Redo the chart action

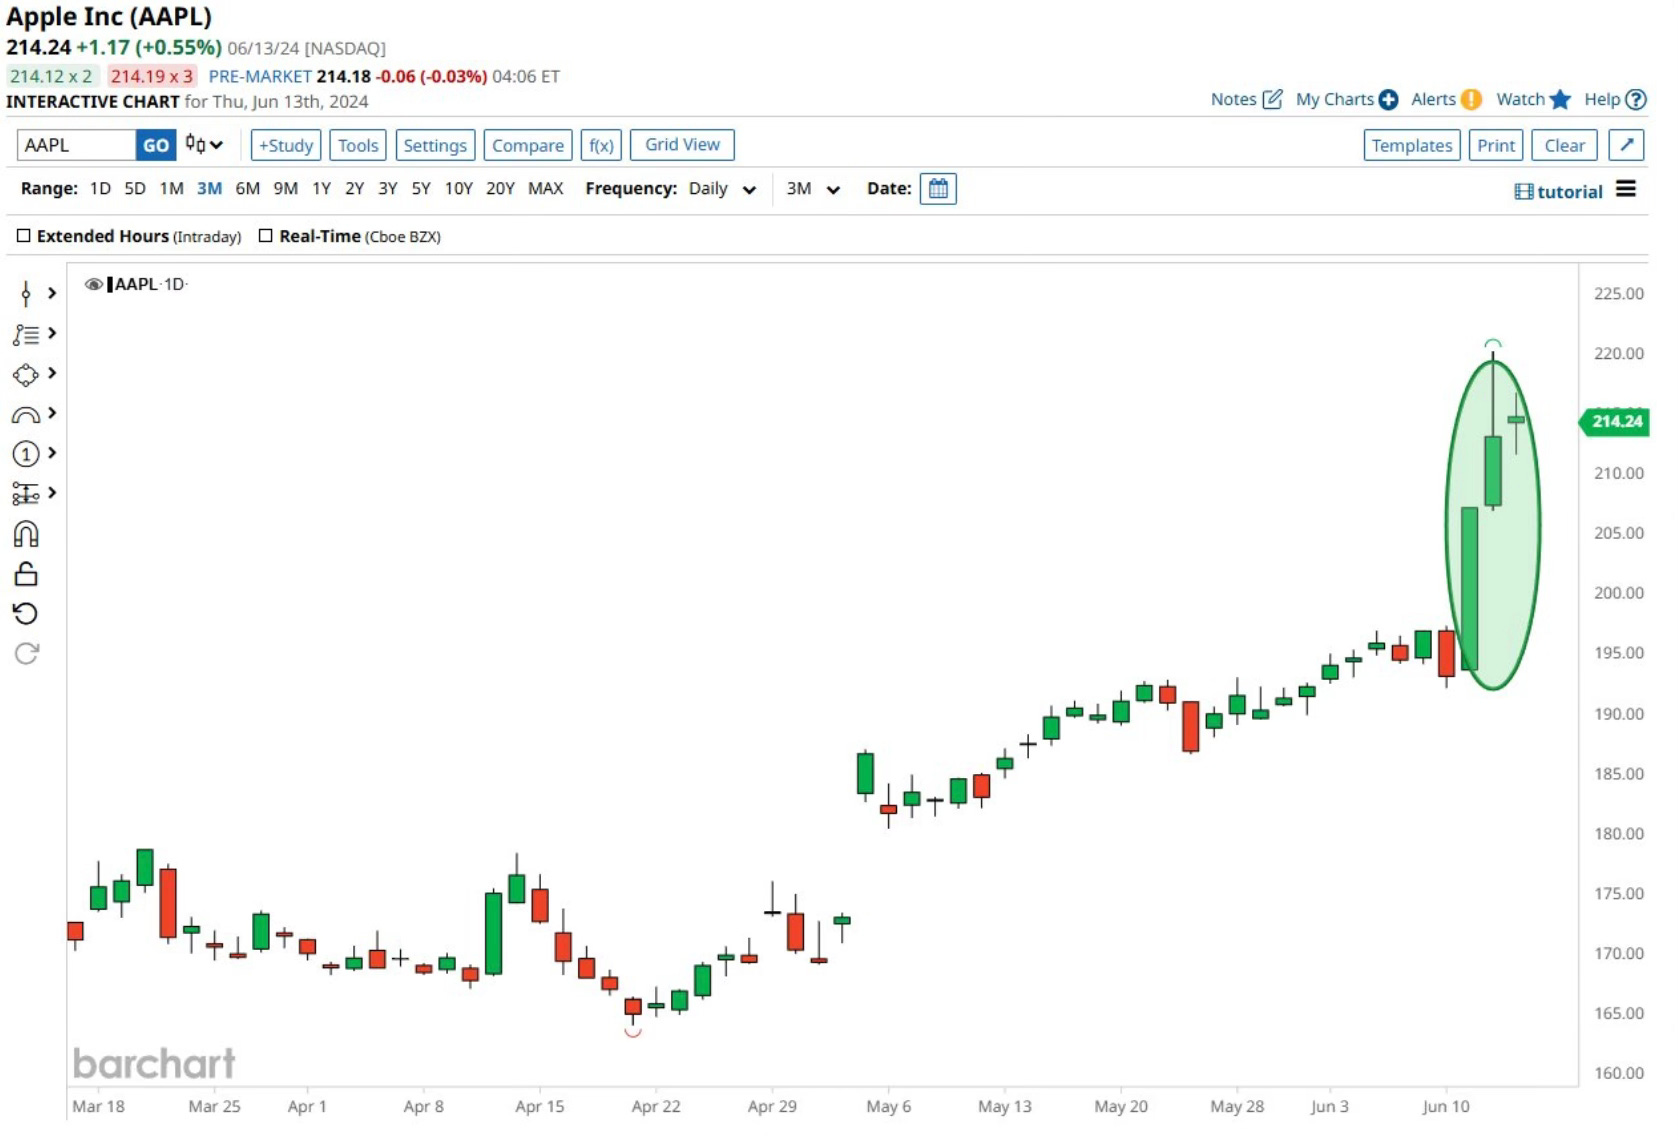click(26, 654)
